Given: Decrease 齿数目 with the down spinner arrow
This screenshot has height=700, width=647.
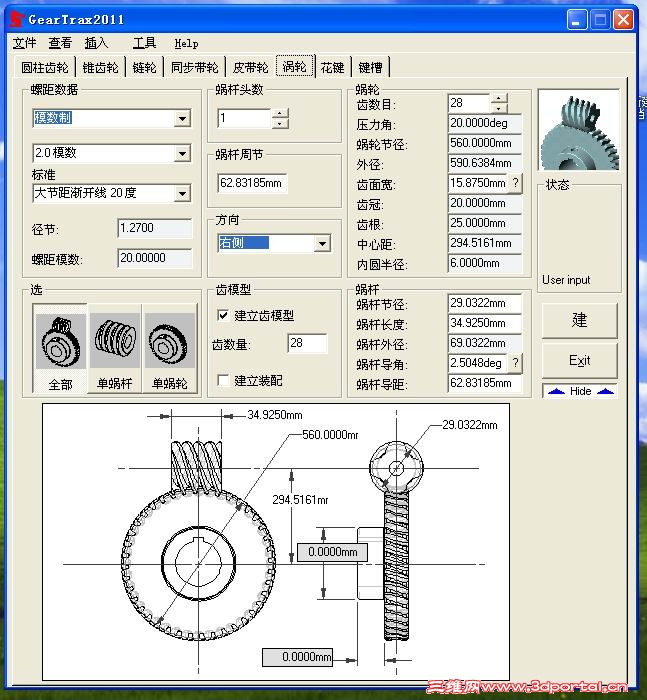Looking at the screenshot, I should click(x=499, y=108).
